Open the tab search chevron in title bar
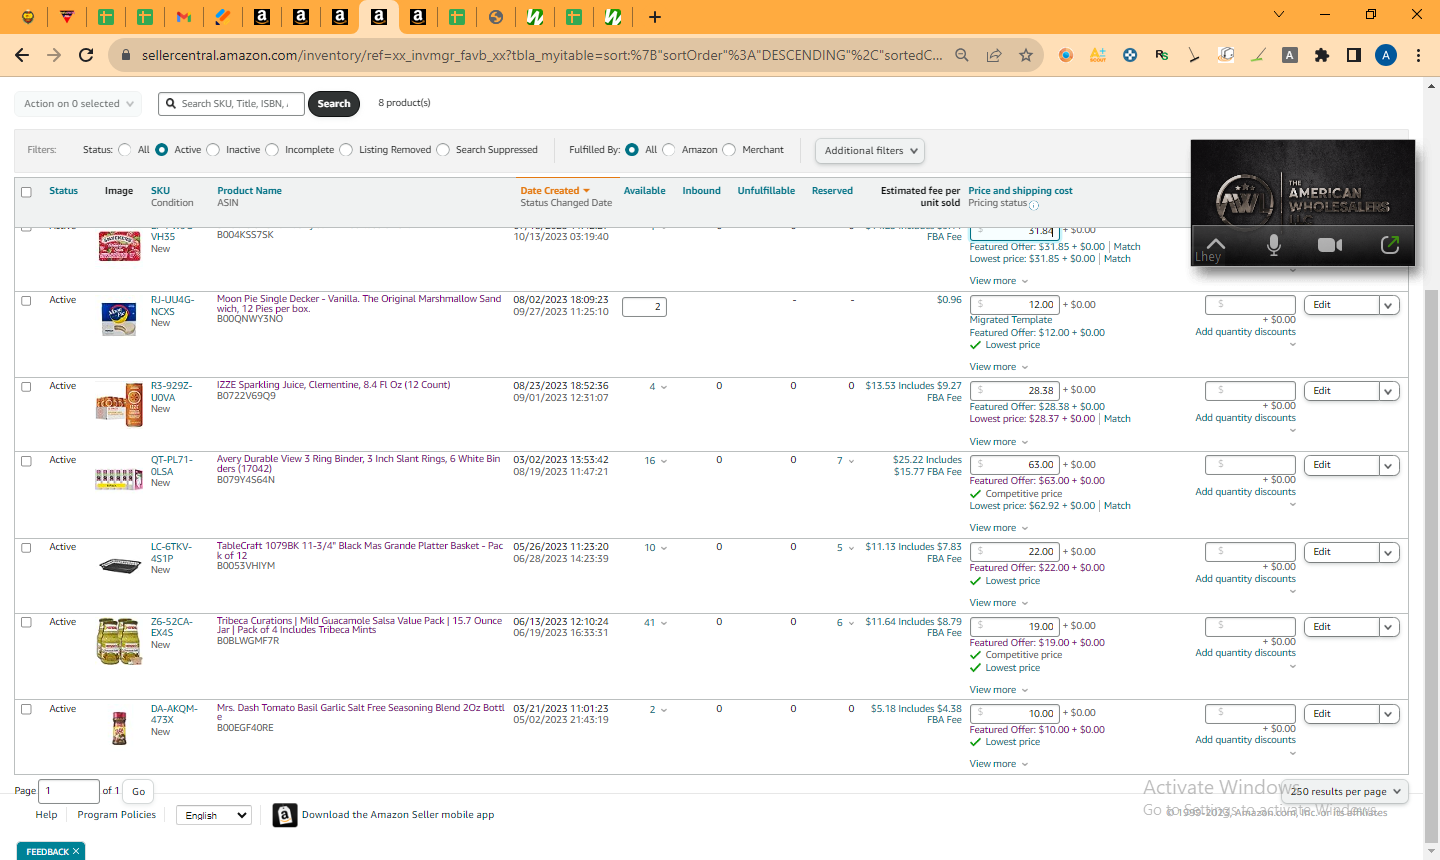This screenshot has height=860, width=1440. 1278,15
